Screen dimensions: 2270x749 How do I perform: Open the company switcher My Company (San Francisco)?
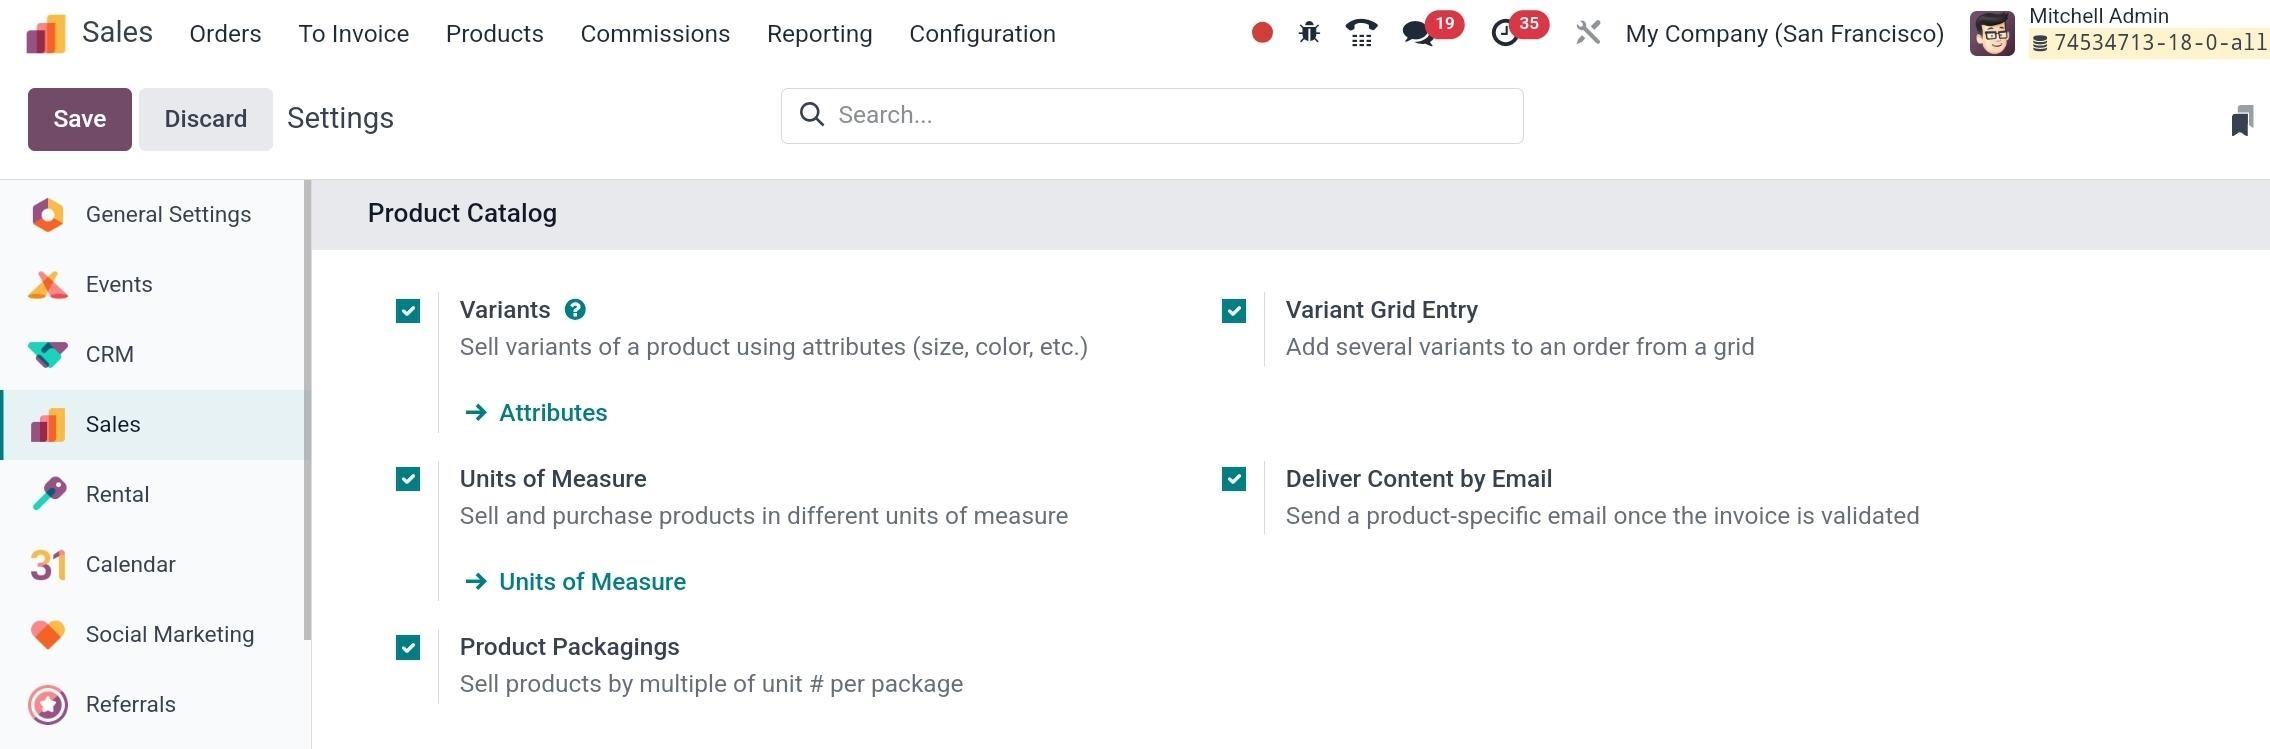(1784, 34)
